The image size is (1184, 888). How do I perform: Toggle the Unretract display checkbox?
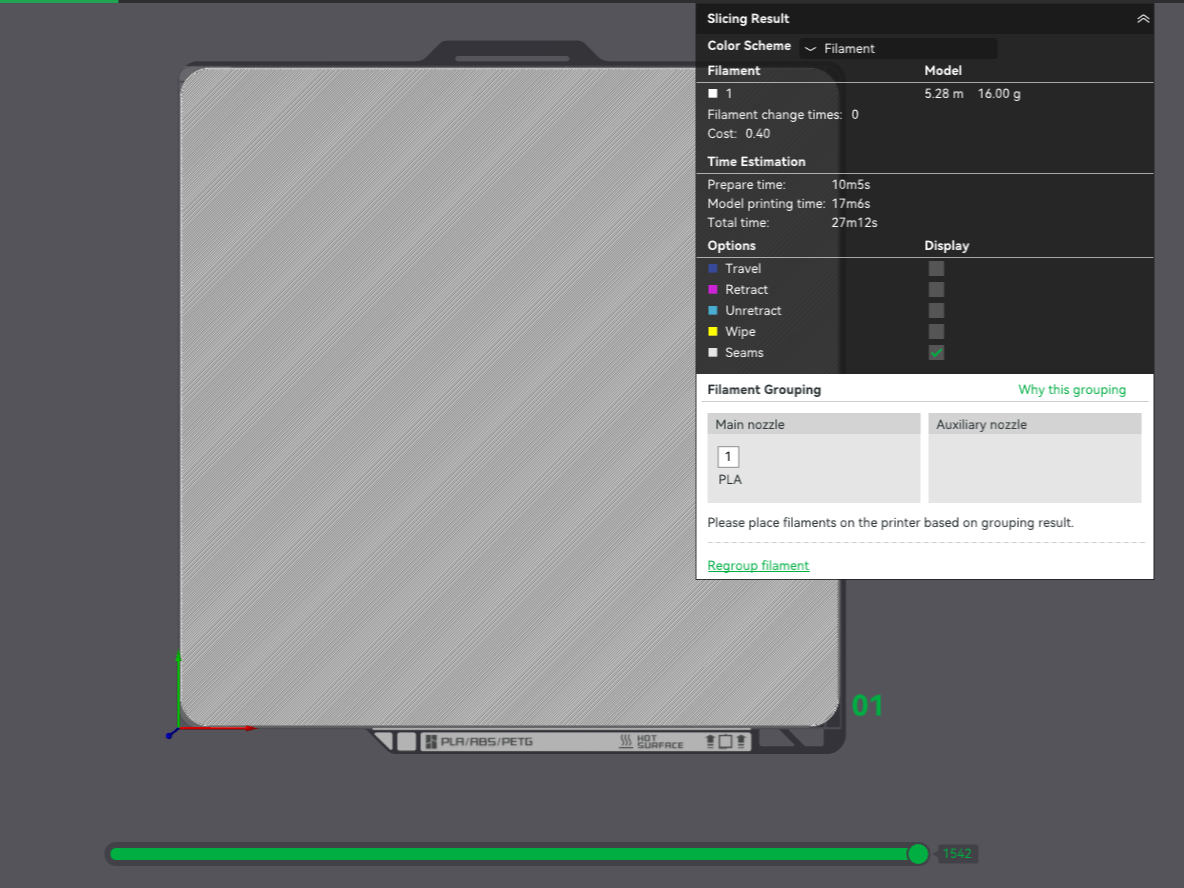(x=936, y=310)
